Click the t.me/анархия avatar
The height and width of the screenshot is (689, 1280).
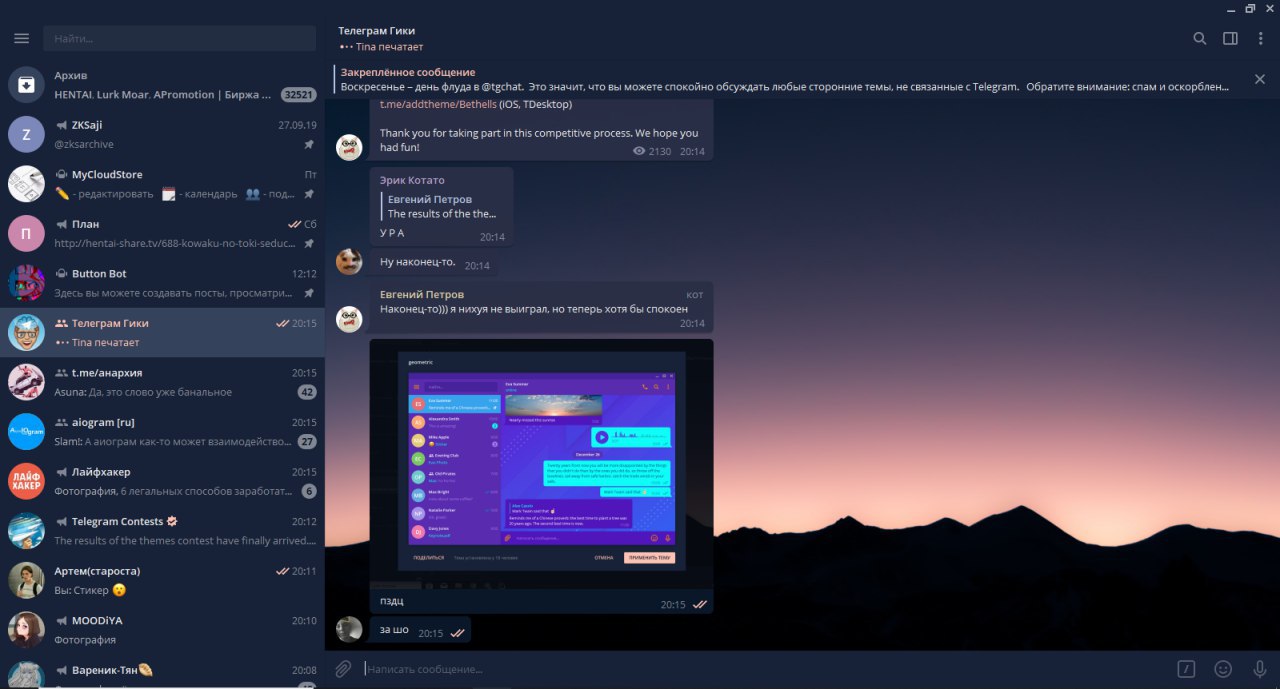(26, 382)
